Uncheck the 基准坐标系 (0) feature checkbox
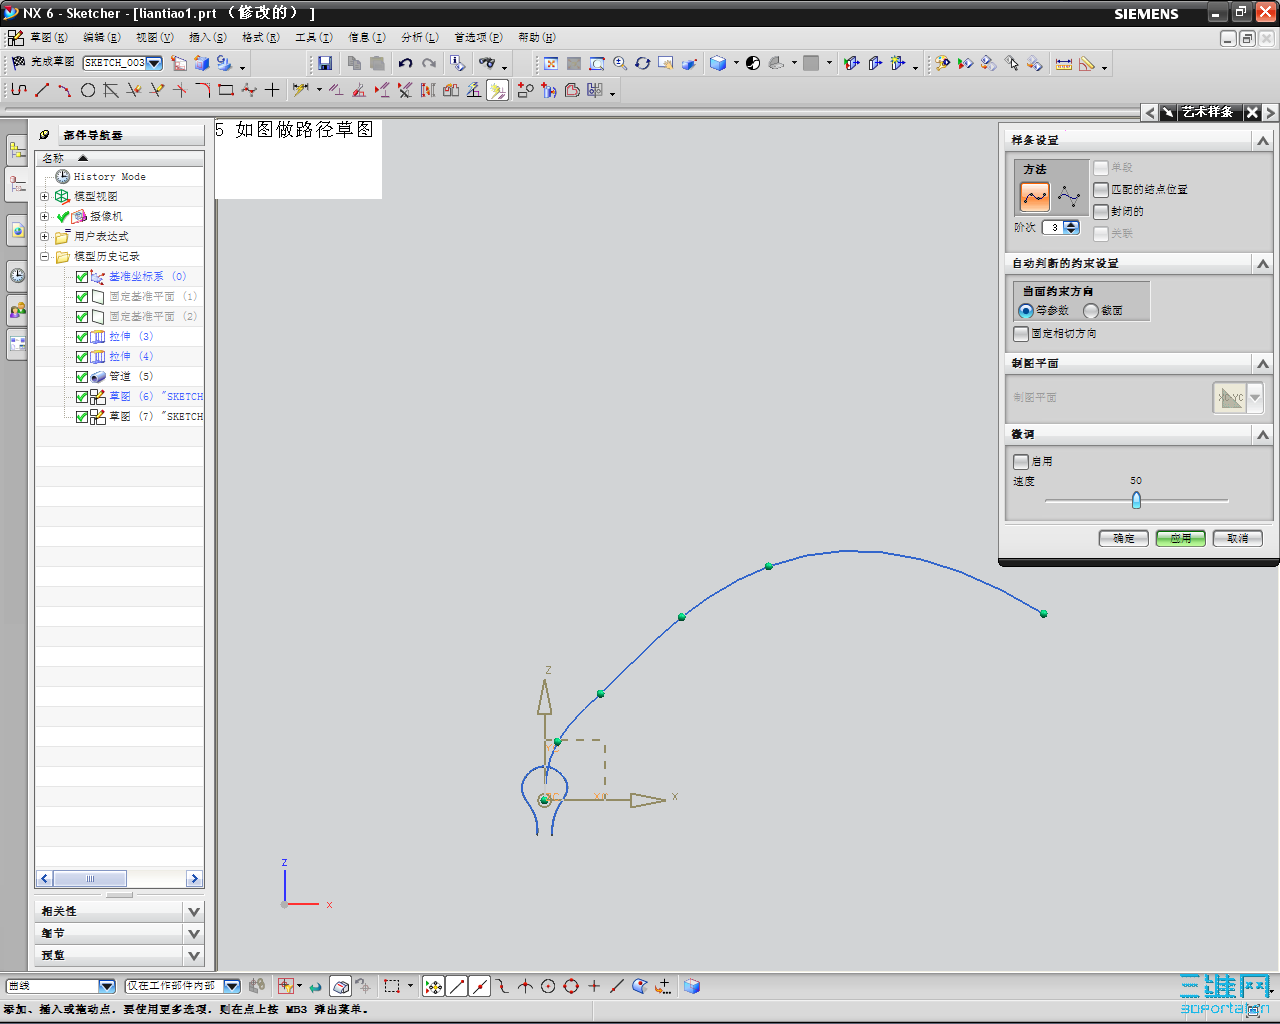 pos(82,277)
